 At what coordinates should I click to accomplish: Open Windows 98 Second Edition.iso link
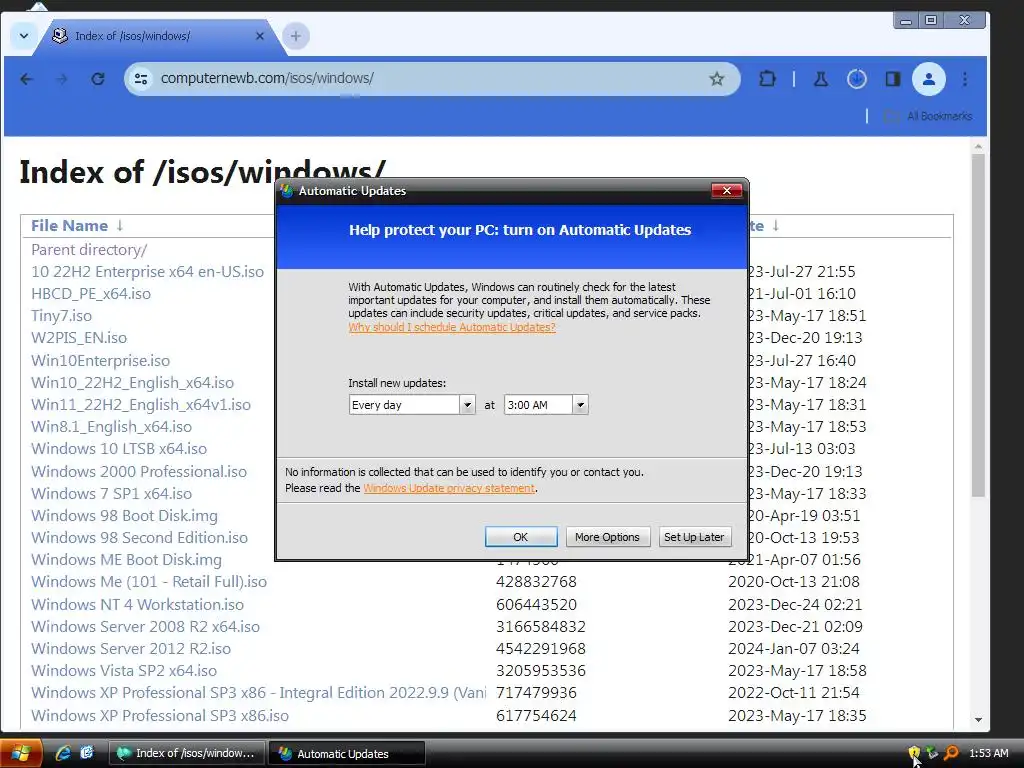(140, 537)
